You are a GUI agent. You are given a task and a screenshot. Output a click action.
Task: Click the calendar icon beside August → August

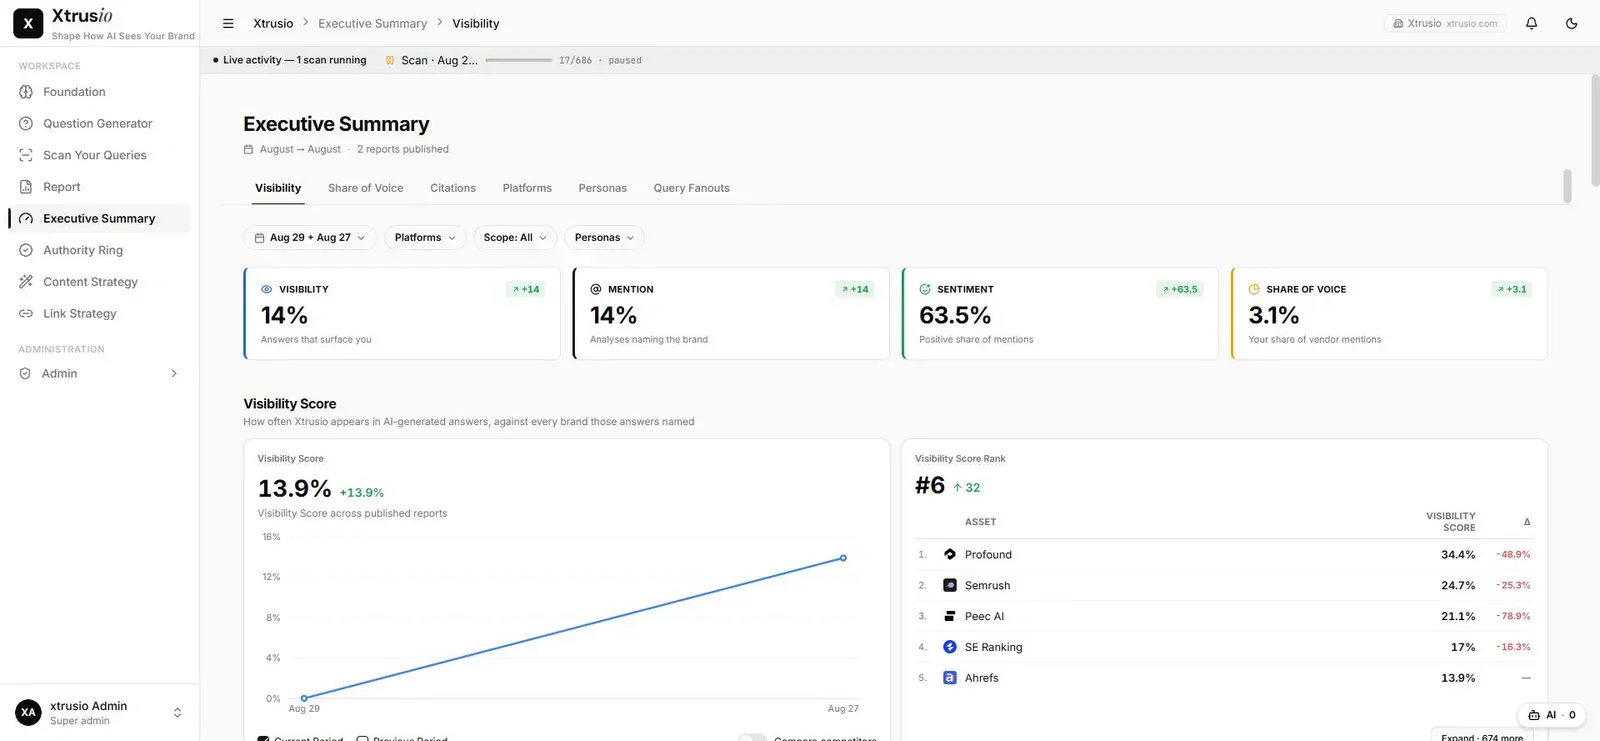pyautogui.click(x=249, y=149)
